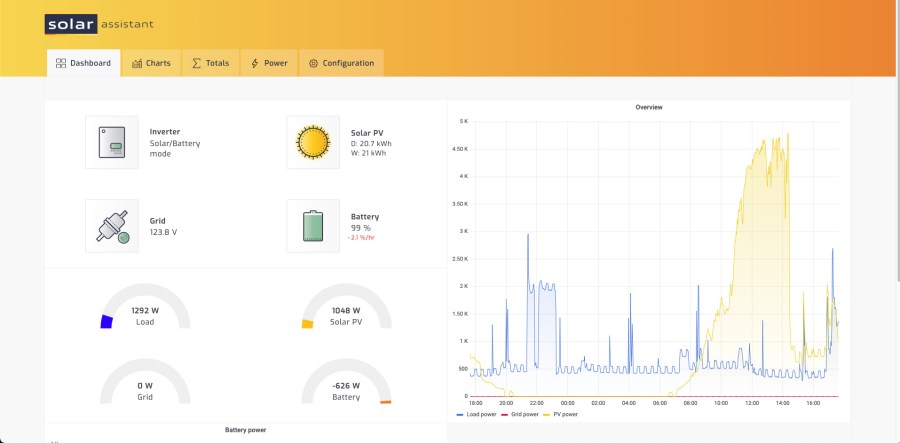Image resolution: width=900 pixels, height=443 pixels.
Task: Click the Solar Assistant logo
Action: coord(99,24)
